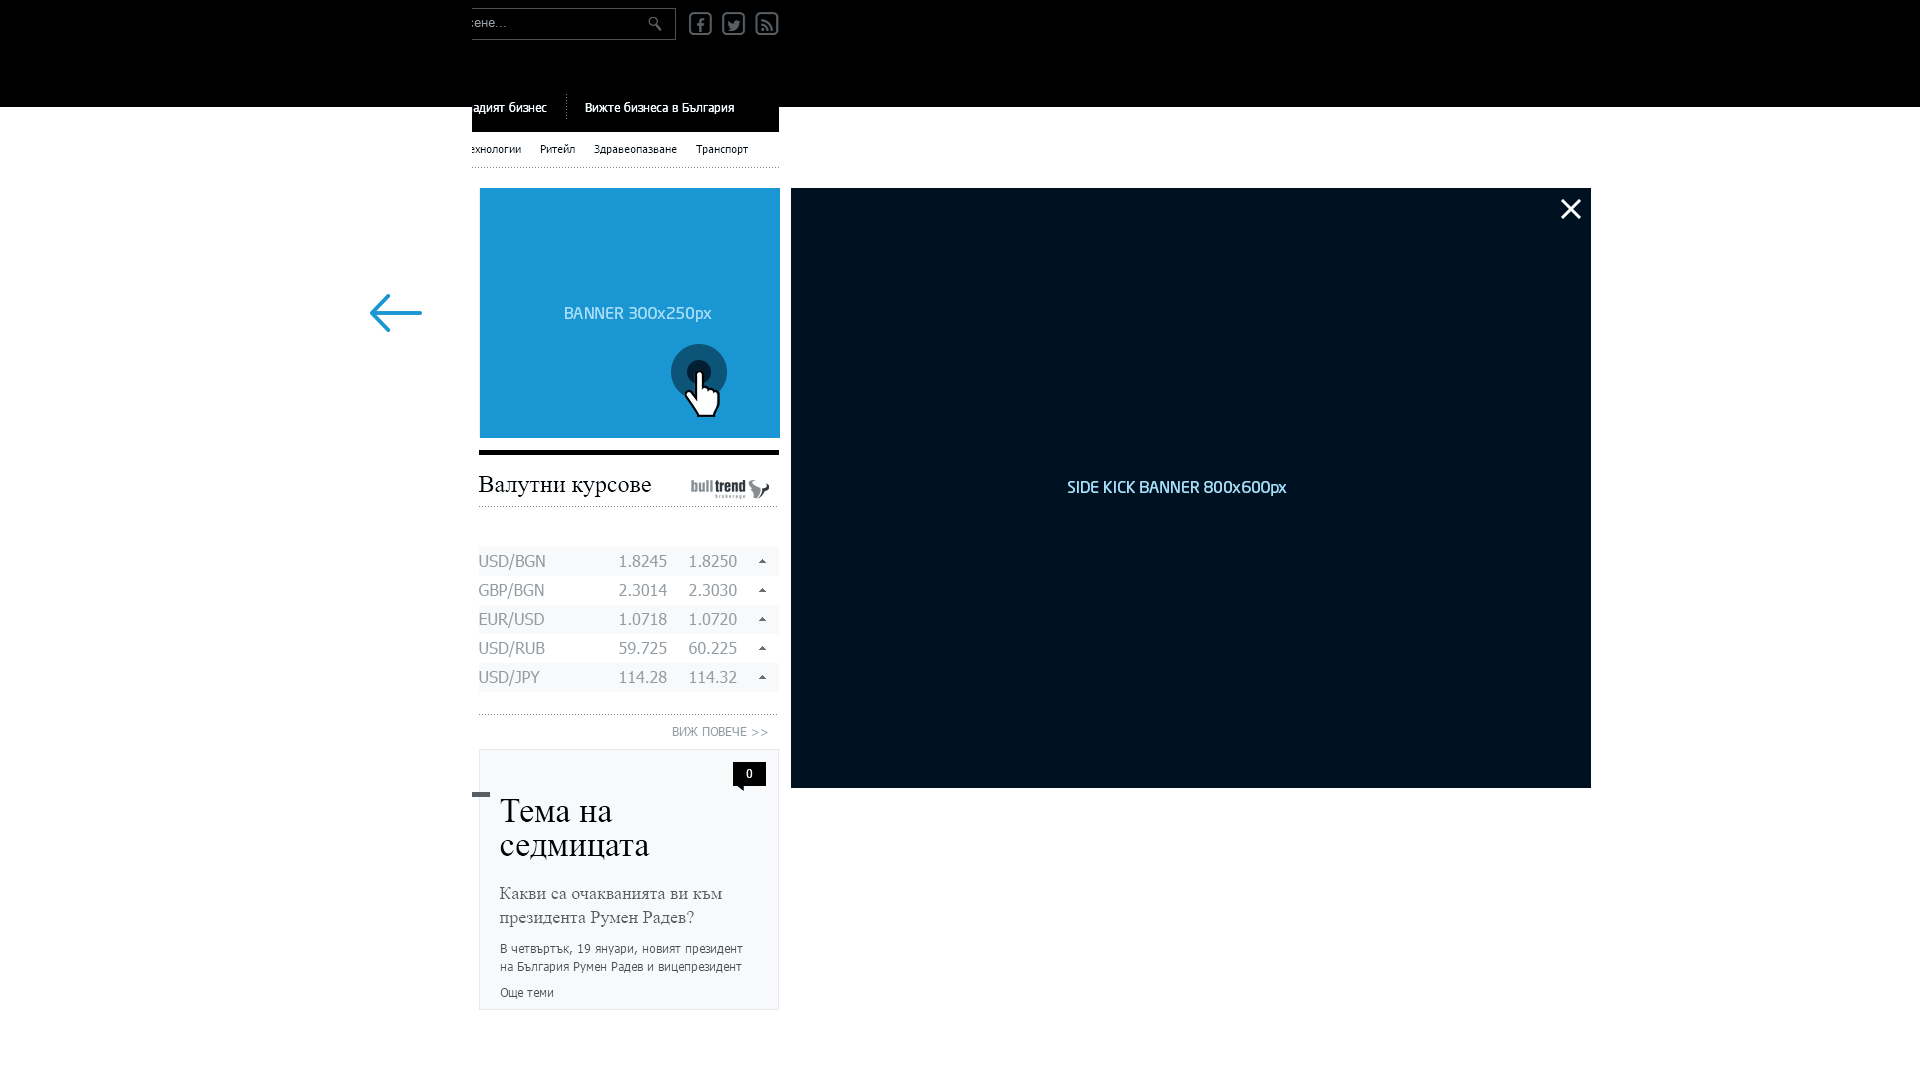Expand the GBP/BGN rate arrow
This screenshot has height=1080, width=1920.
click(x=762, y=591)
